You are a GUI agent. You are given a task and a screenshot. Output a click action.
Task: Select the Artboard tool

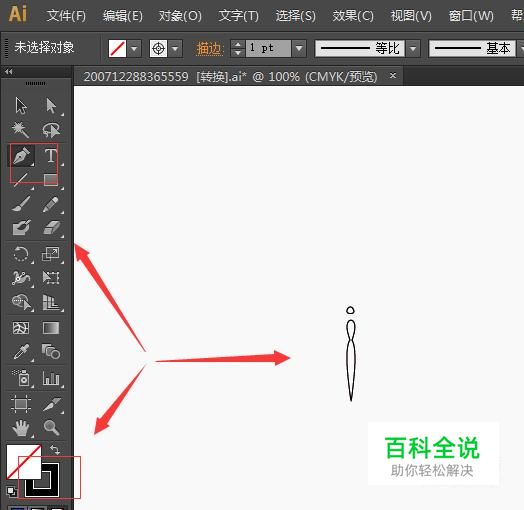pyautogui.click(x=21, y=404)
